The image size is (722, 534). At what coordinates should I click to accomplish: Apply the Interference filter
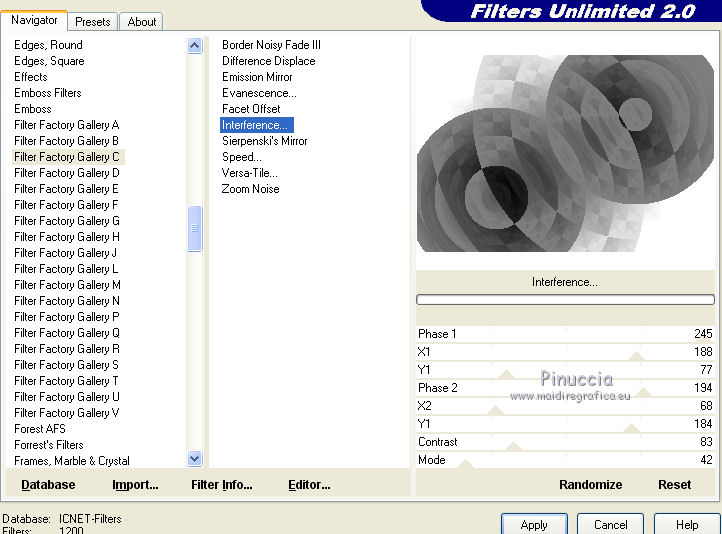pyautogui.click(x=534, y=525)
